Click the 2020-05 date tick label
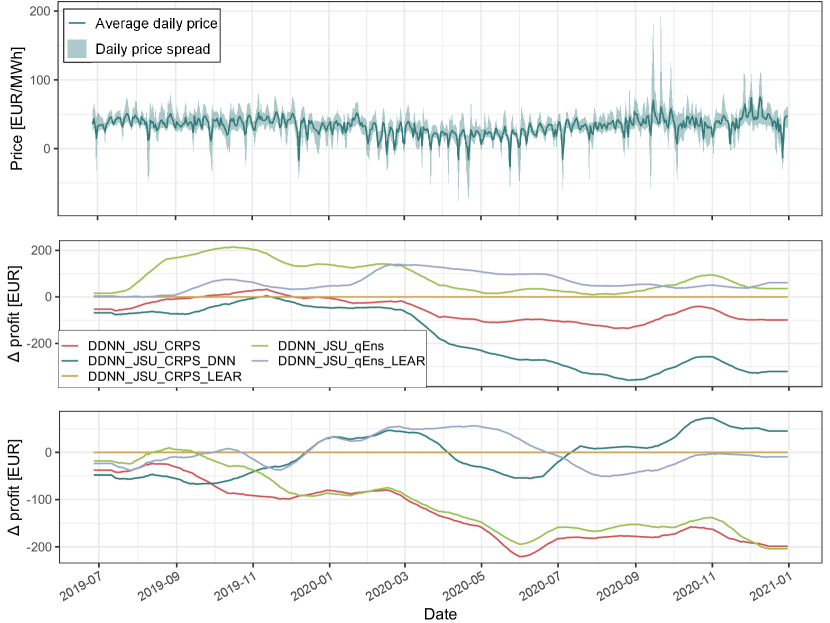Screen dimensions: 830x623 pos(466,586)
